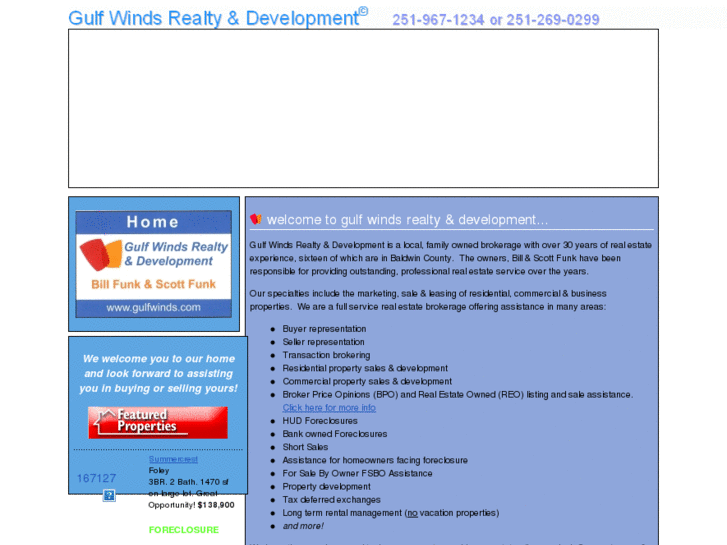This screenshot has height=545, width=727.
Task: Open the 'Click here for more info' link
Action: 329,408
